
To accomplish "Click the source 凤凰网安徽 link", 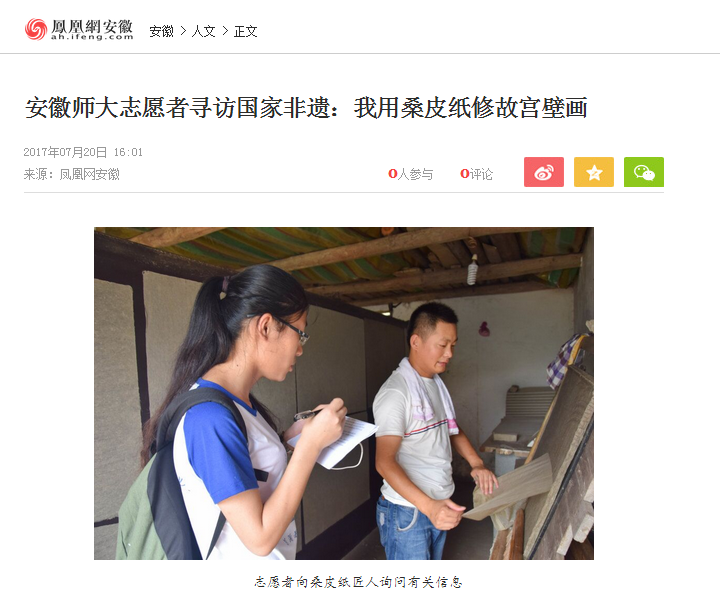I will pos(90,174).
